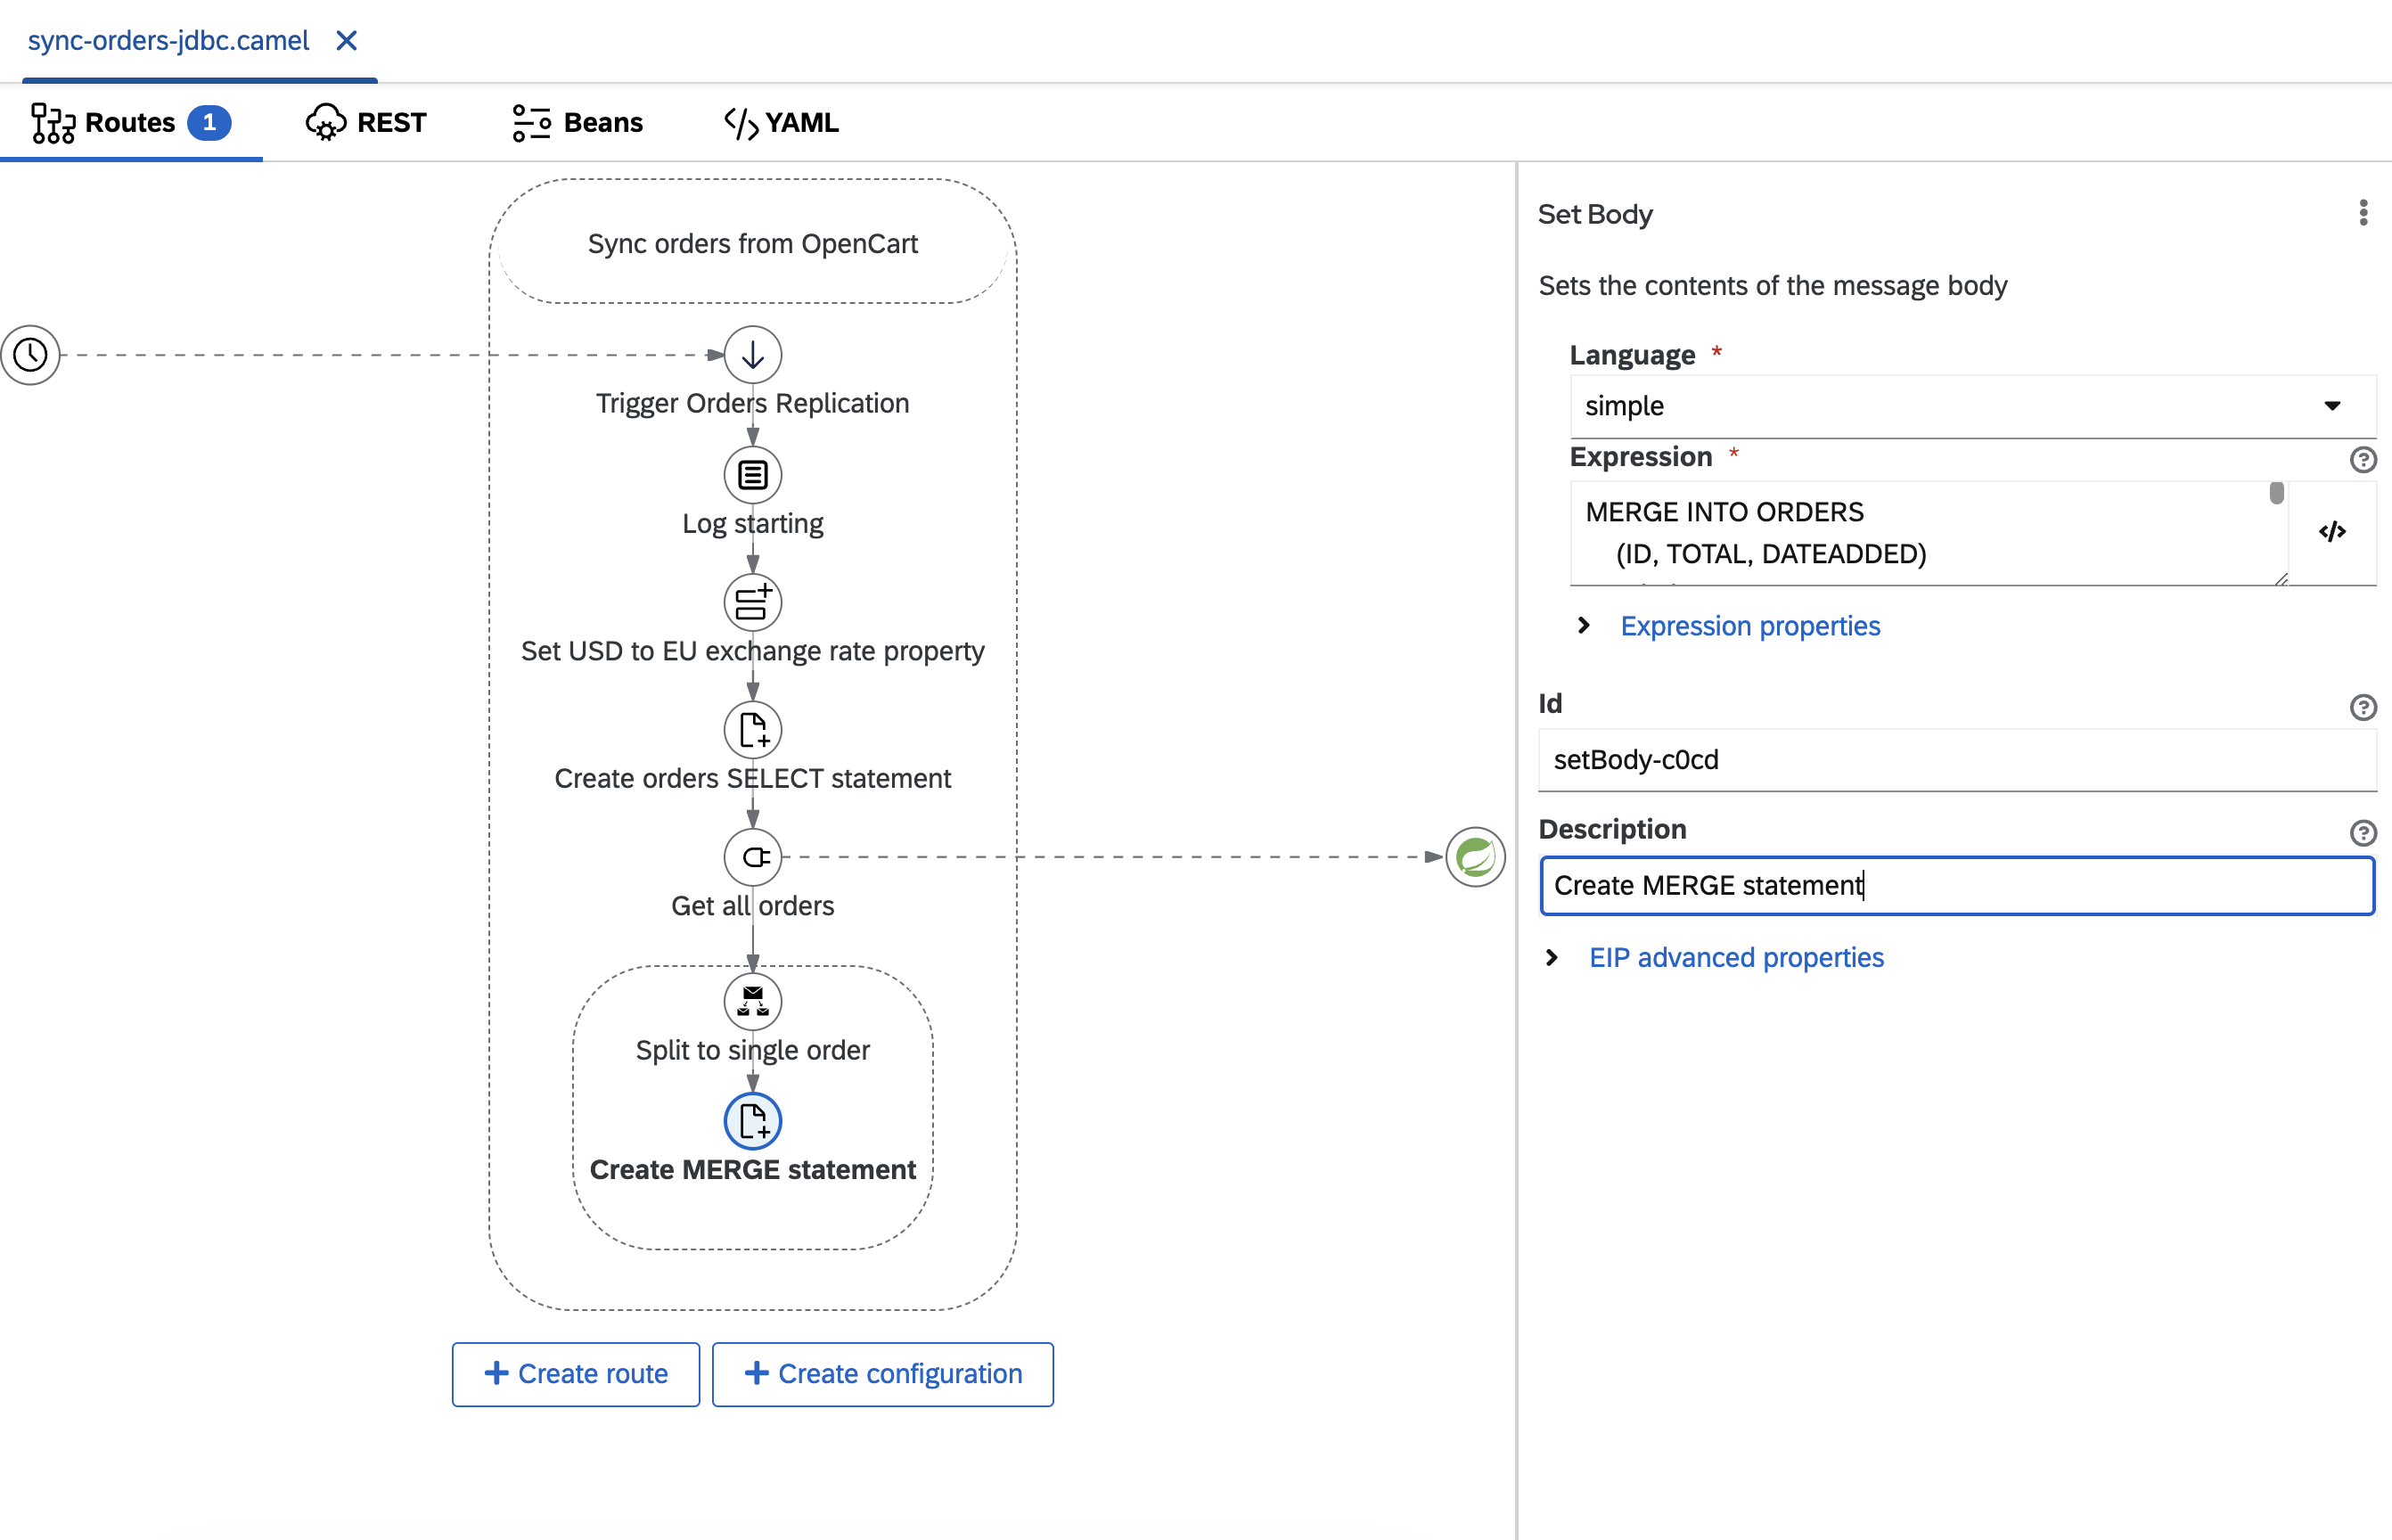Click the timer source clock icon
The width and height of the screenshot is (2392, 1540).
tap(31, 354)
